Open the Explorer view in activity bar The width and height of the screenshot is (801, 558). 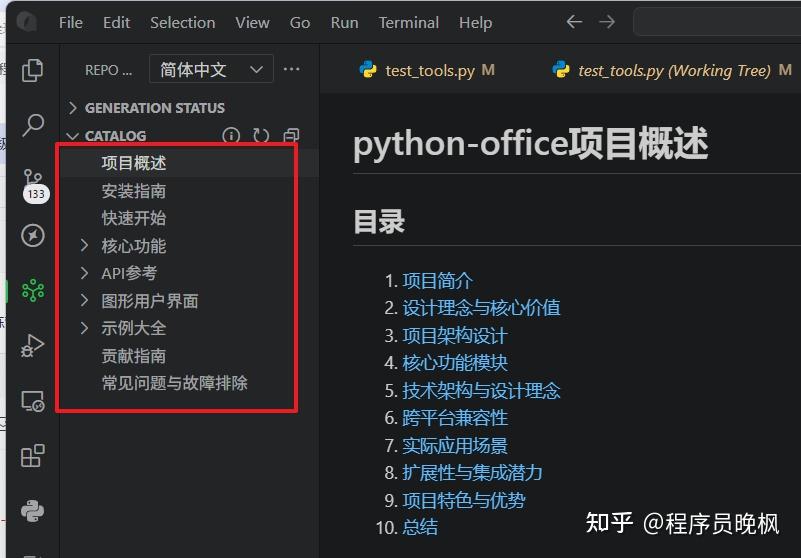[32, 70]
